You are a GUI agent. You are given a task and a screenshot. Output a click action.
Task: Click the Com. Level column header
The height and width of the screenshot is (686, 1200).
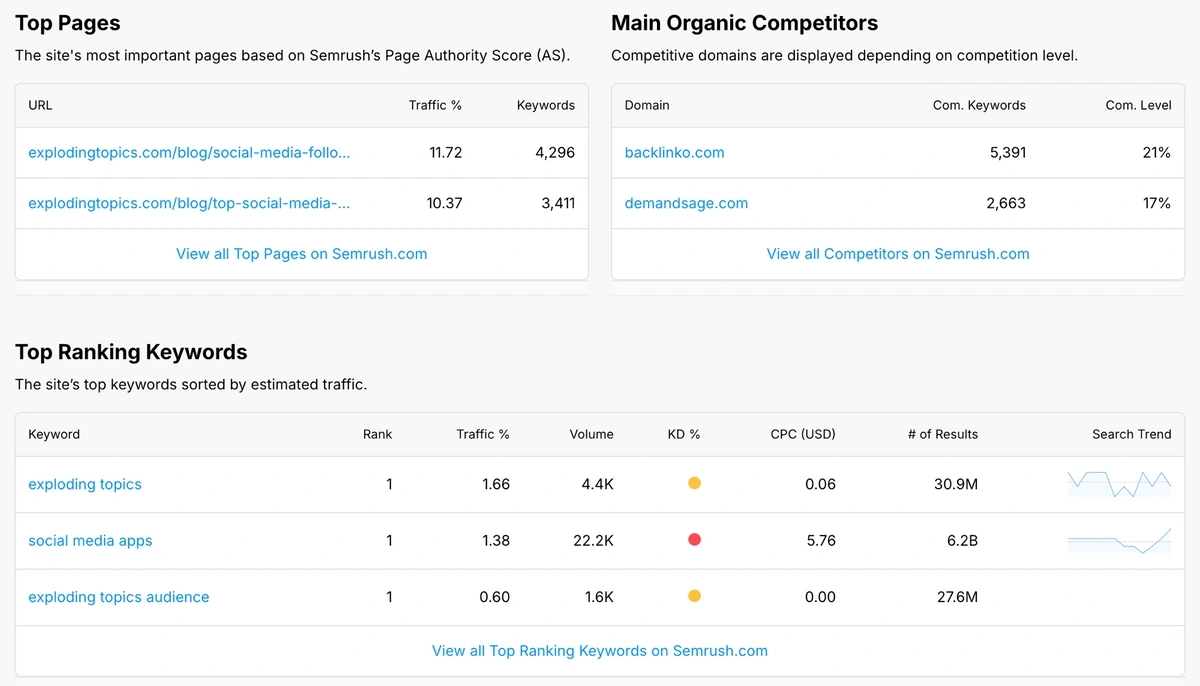[1138, 105]
